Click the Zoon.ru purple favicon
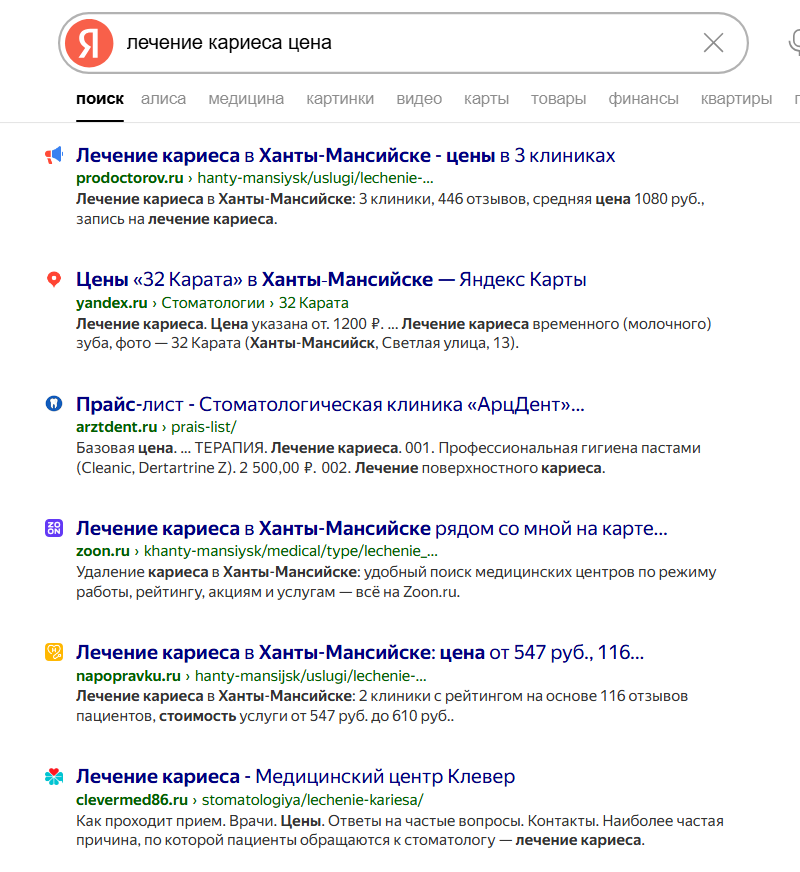Image resolution: width=800 pixels, height=872 pixels. 55,527
